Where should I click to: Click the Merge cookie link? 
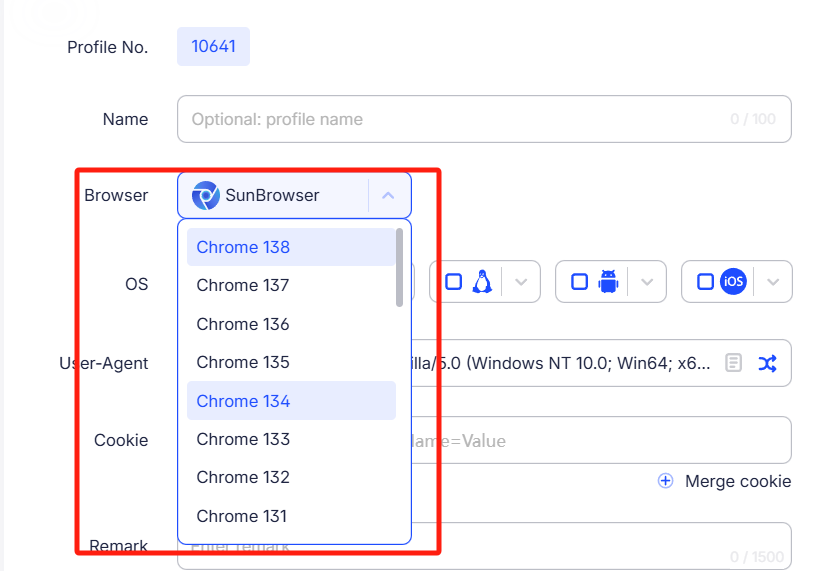click(x=738, y=481)
